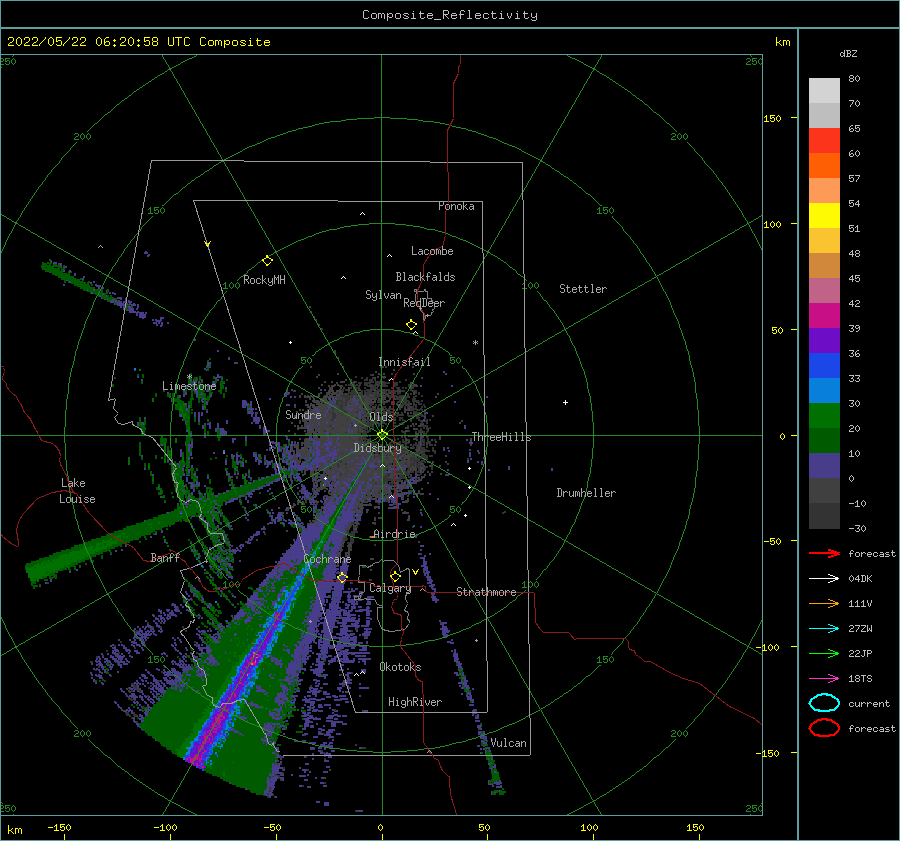Click the Innisfail city label
This screenshot has width=900, height=841.
click(x=404, y=362)
